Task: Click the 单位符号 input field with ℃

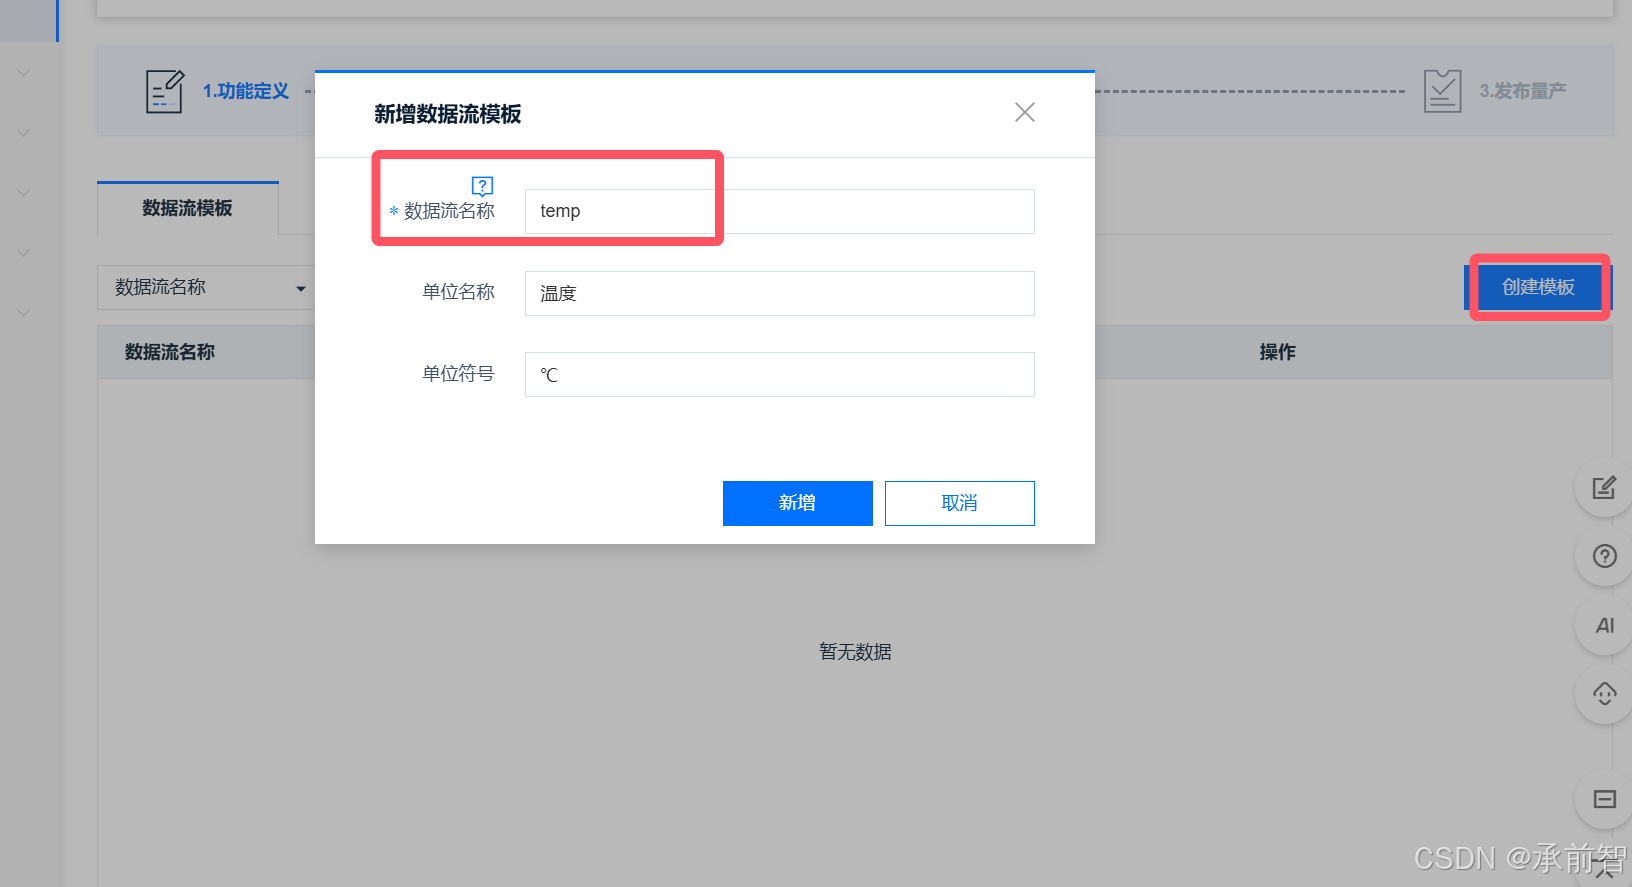Action: 779,374
